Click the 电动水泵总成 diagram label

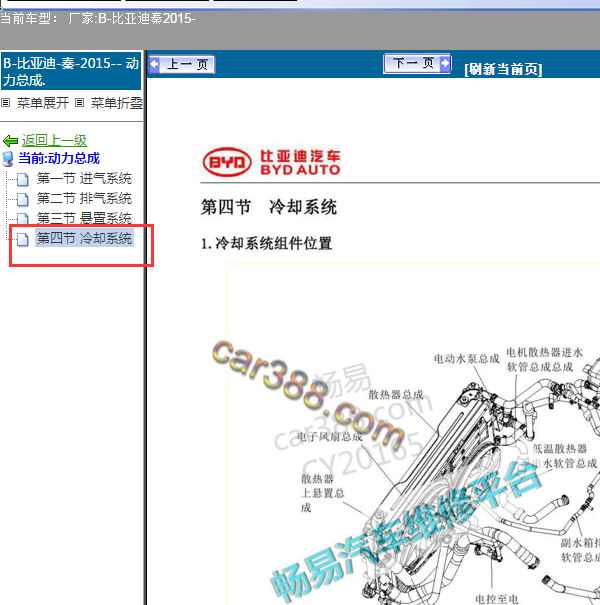pos(466,359)
